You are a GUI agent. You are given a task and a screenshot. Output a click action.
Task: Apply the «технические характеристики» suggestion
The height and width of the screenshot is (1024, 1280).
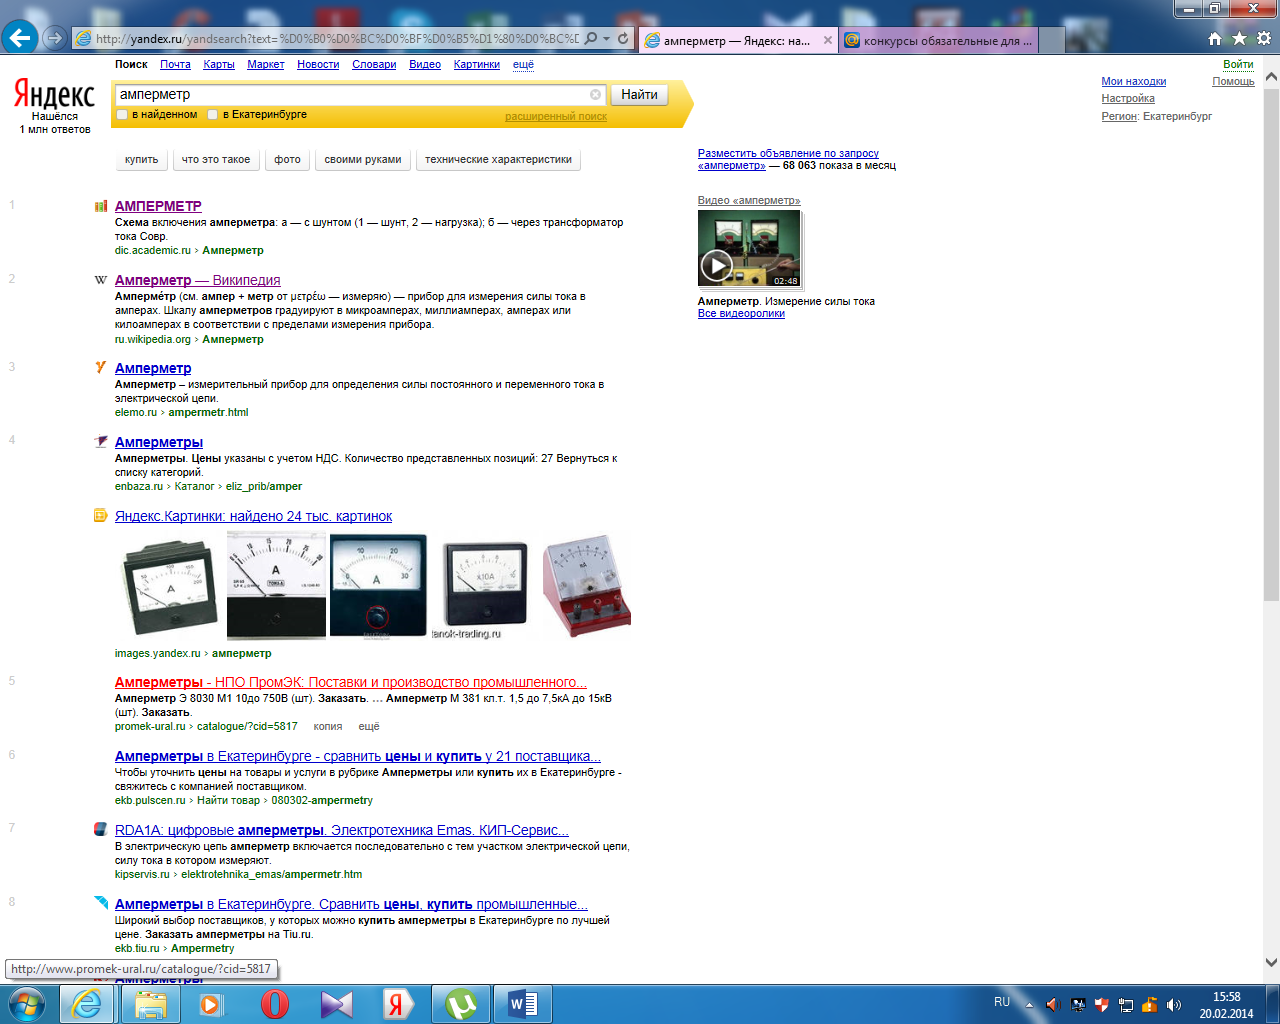[x=498, y=160]
